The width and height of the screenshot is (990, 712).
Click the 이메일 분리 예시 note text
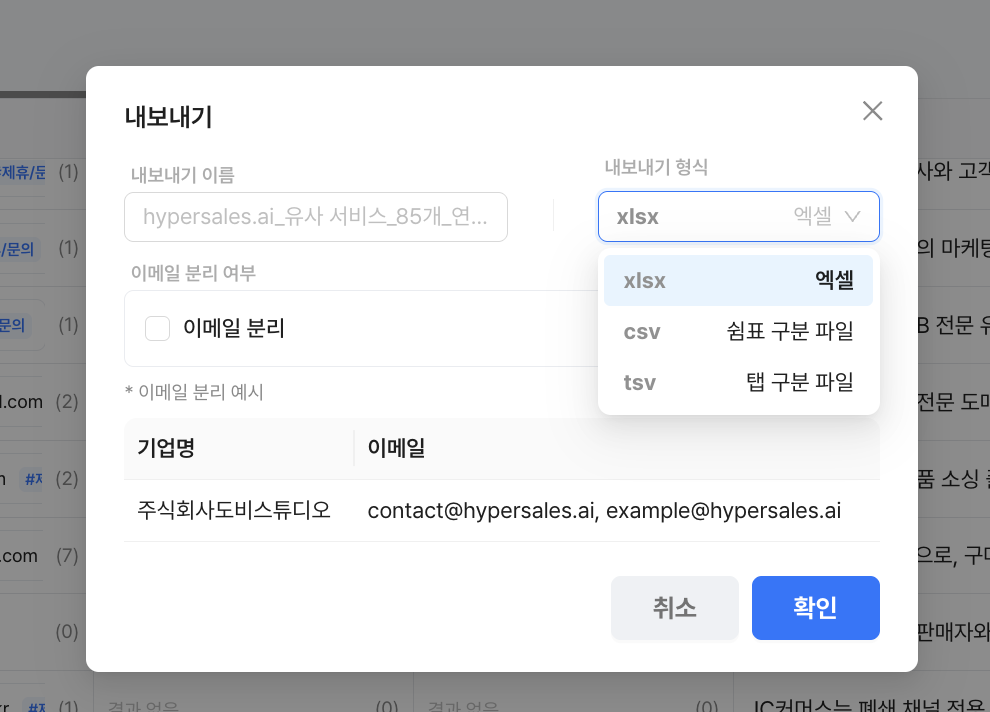coord(194,392)
